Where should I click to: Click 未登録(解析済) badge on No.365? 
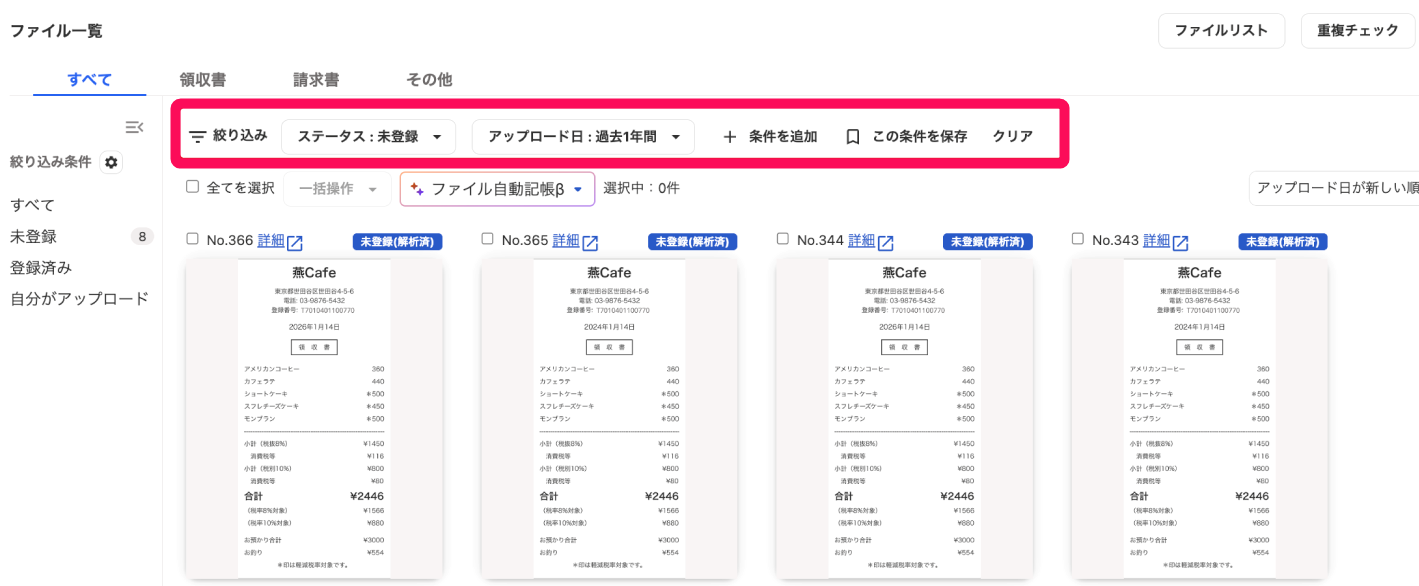(x=692, y=242)
